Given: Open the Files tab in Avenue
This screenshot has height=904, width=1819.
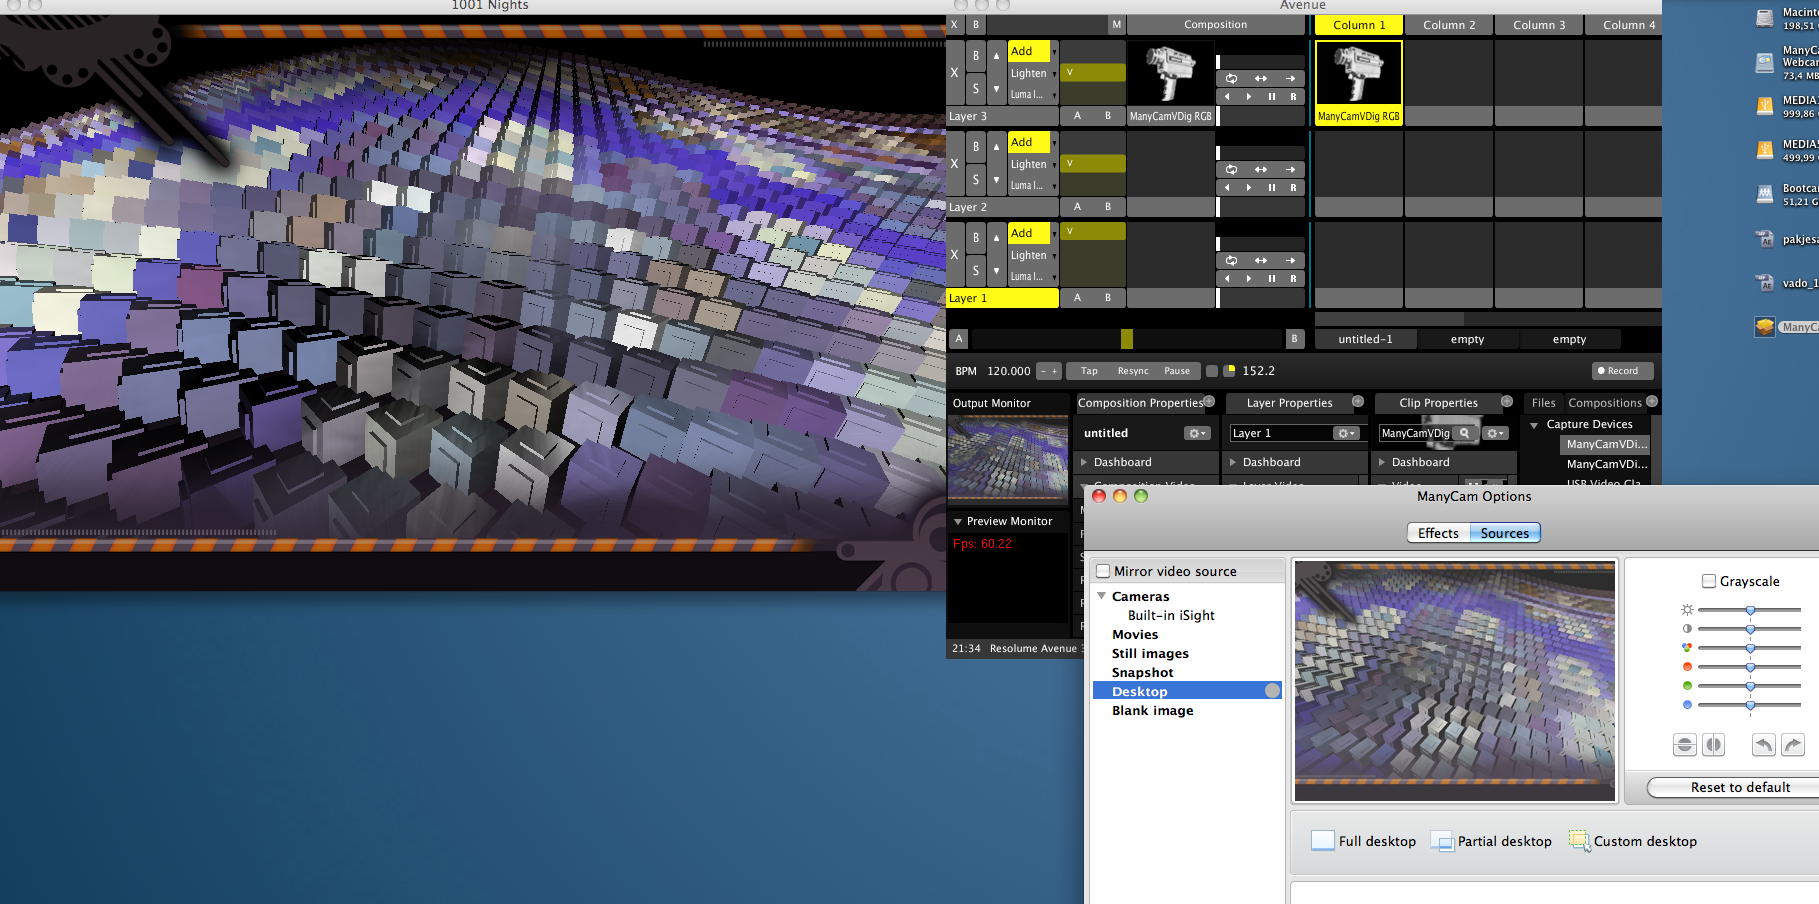Looking at the screenshot, I should pyautogui.click(x=1543, y=403).
